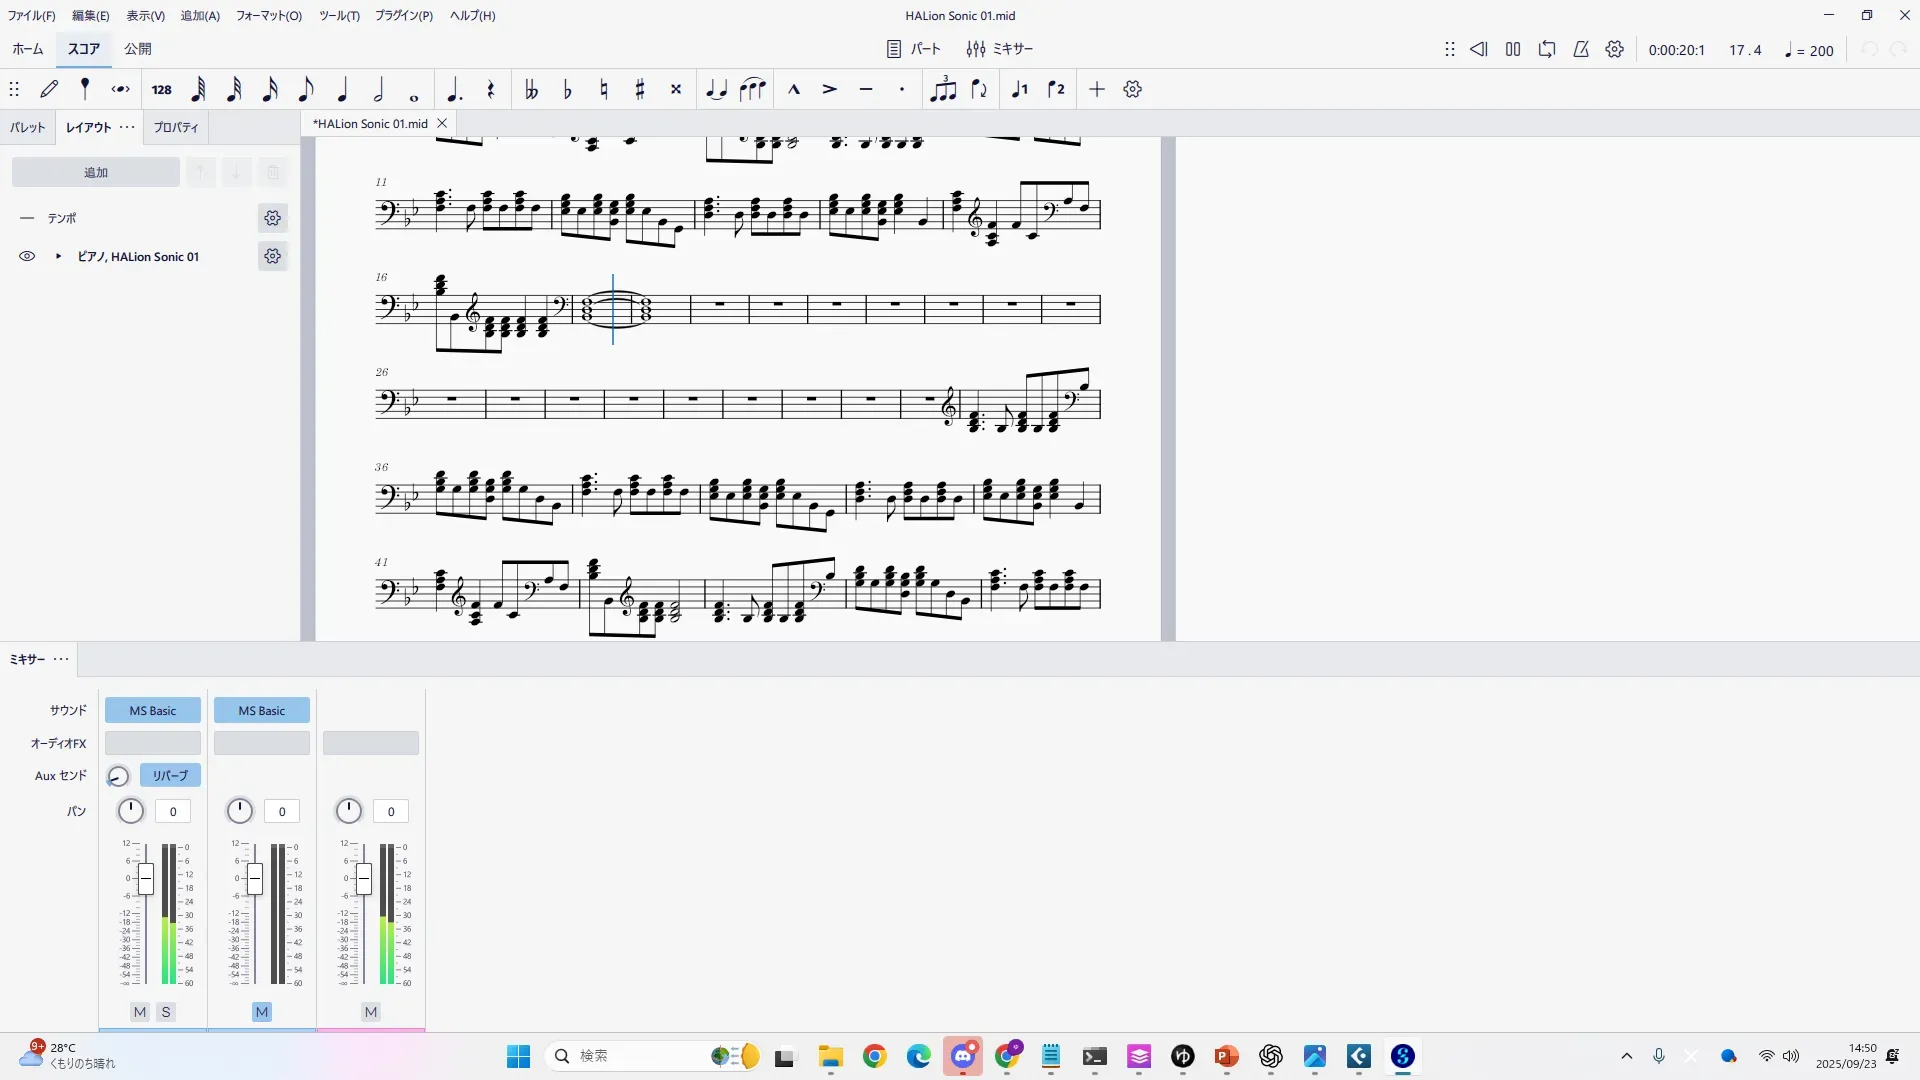
Task: Open the フォーマット menu
Action: tap(268, 16)
